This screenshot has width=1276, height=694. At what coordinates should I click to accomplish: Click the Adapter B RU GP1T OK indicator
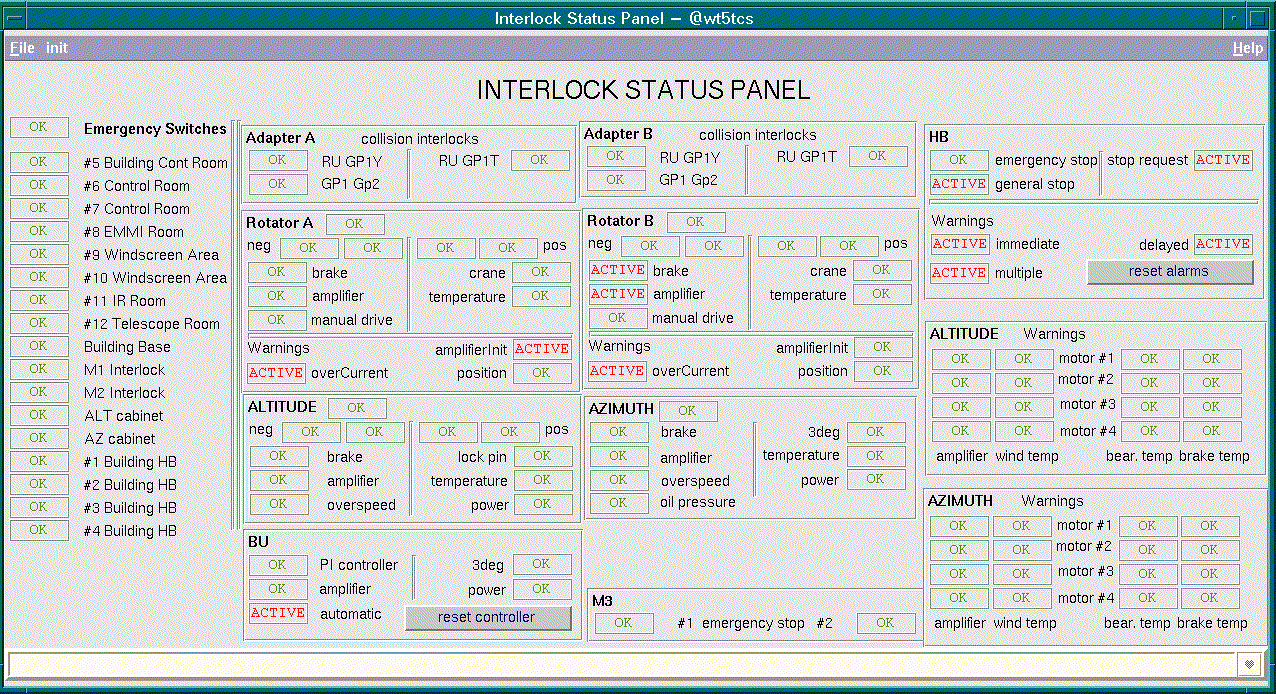(x=877, y=156)
